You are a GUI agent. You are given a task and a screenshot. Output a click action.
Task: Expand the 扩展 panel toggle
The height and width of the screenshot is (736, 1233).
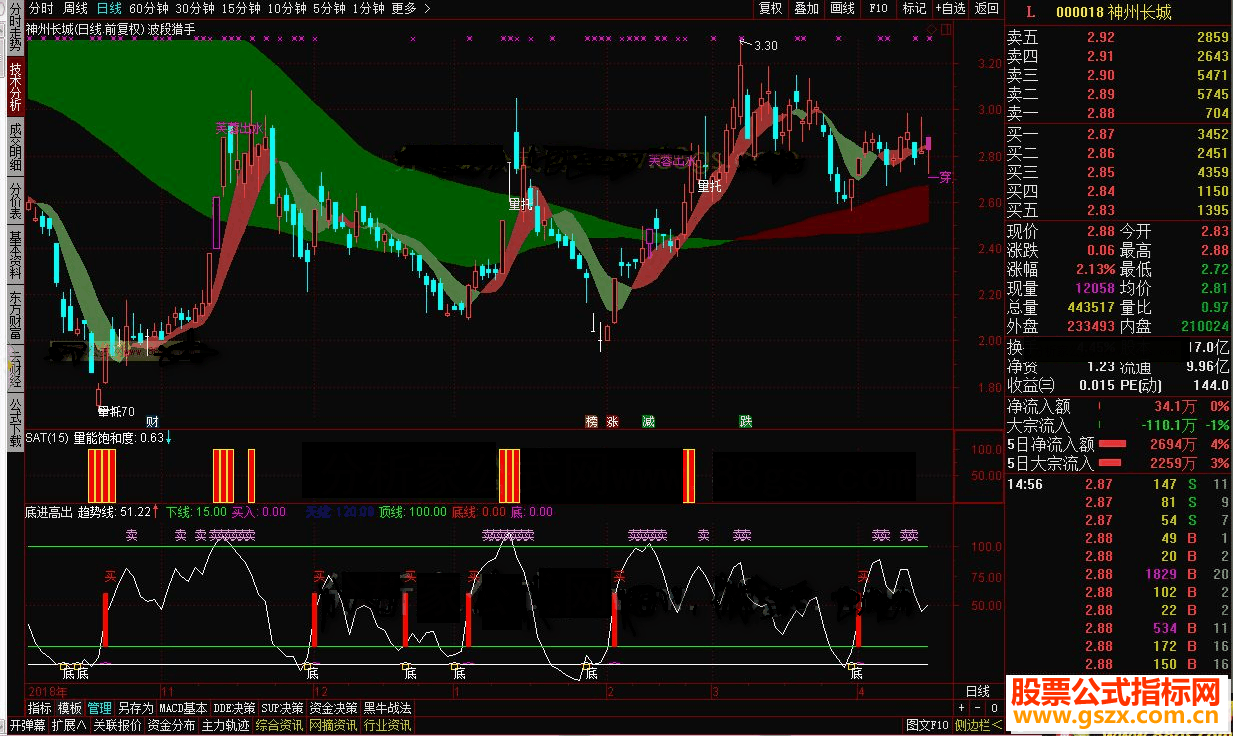(x=70, y=725)
